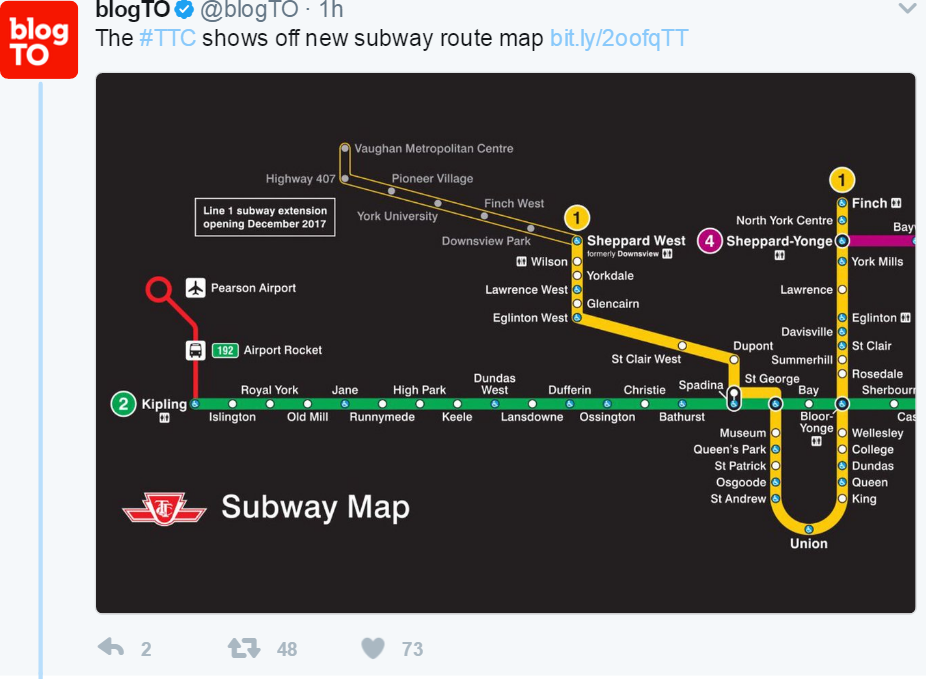Image resolution: width=926 pixels, height=679 pixels.
Task: Click the Pearson Airport airplane icon
Action: (x=195, y=288)
